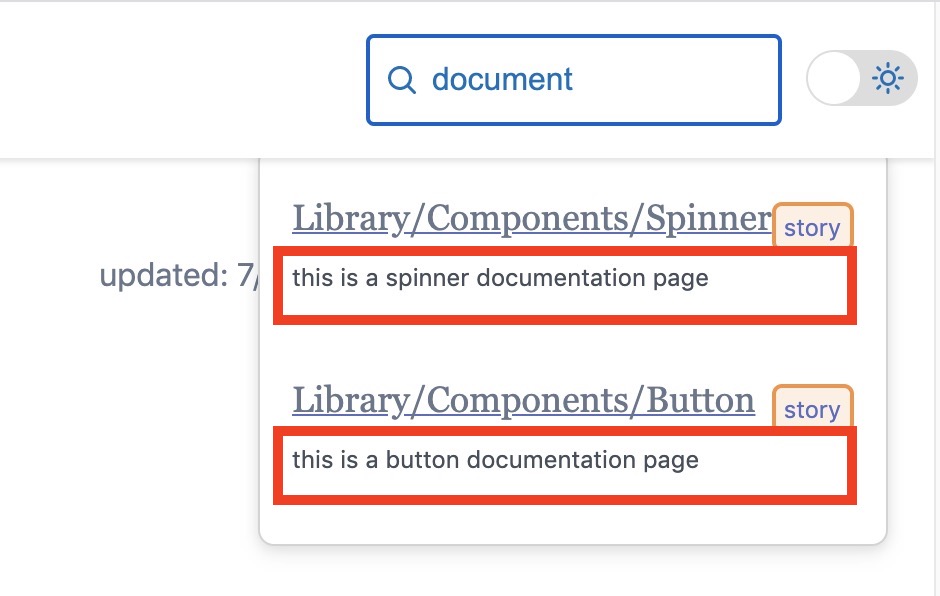Image resolution: width=940 pixels, height=596 pixels.
Task: Select the sun icon on the theme switch
Action: coord(888,77)
